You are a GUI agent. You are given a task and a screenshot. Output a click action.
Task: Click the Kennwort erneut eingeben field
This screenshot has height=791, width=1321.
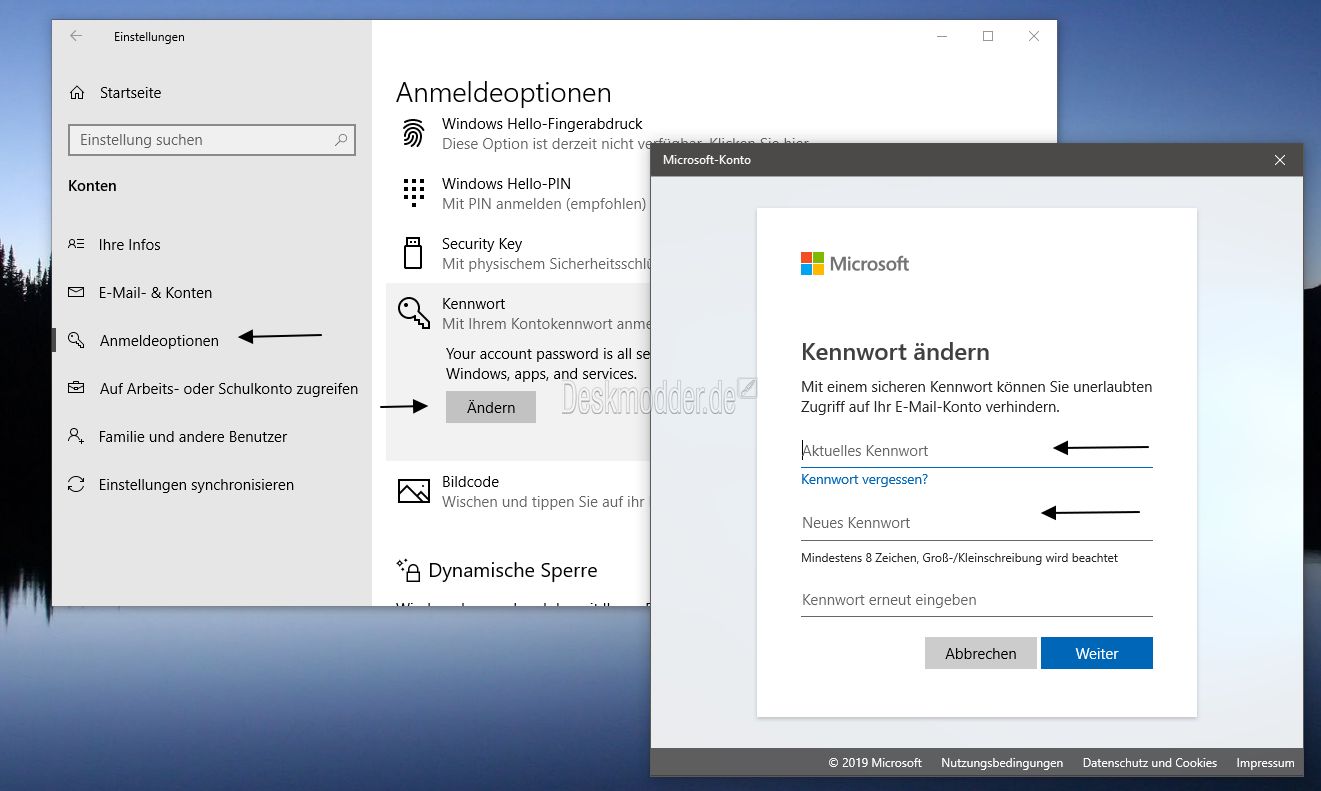(x=977, y=600)
